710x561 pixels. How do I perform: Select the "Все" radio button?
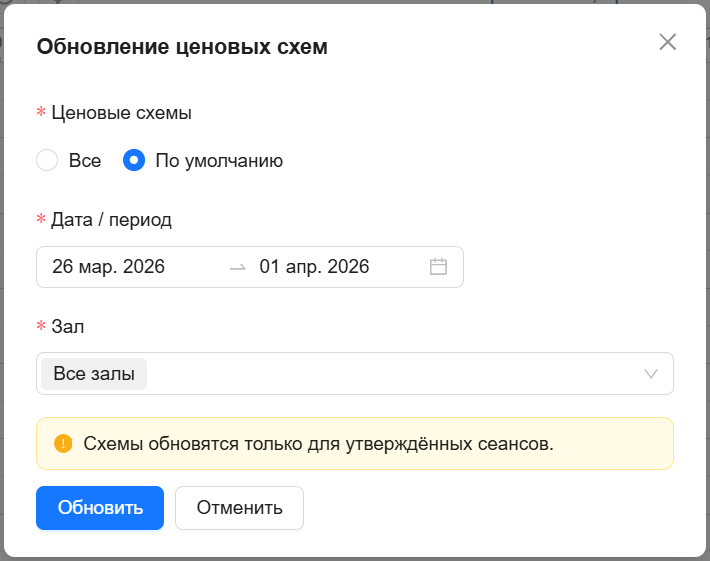pos(47,160)
